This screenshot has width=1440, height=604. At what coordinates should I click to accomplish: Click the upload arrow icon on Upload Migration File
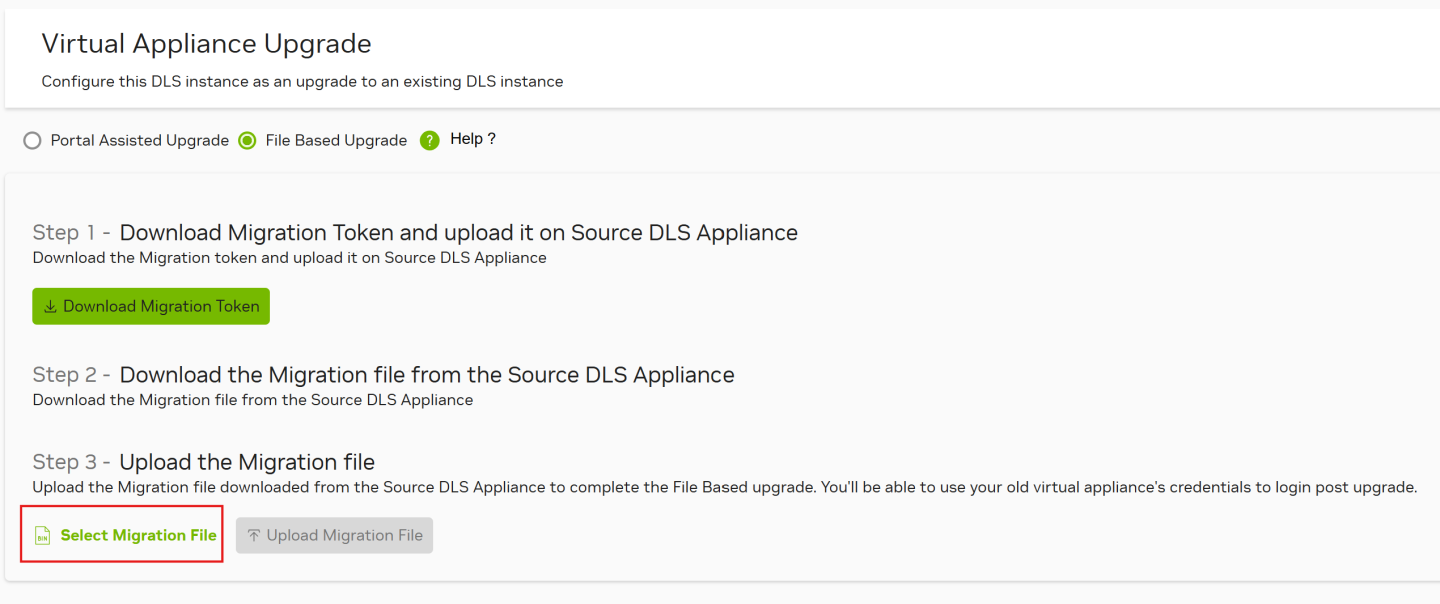(x=254, y=536)
